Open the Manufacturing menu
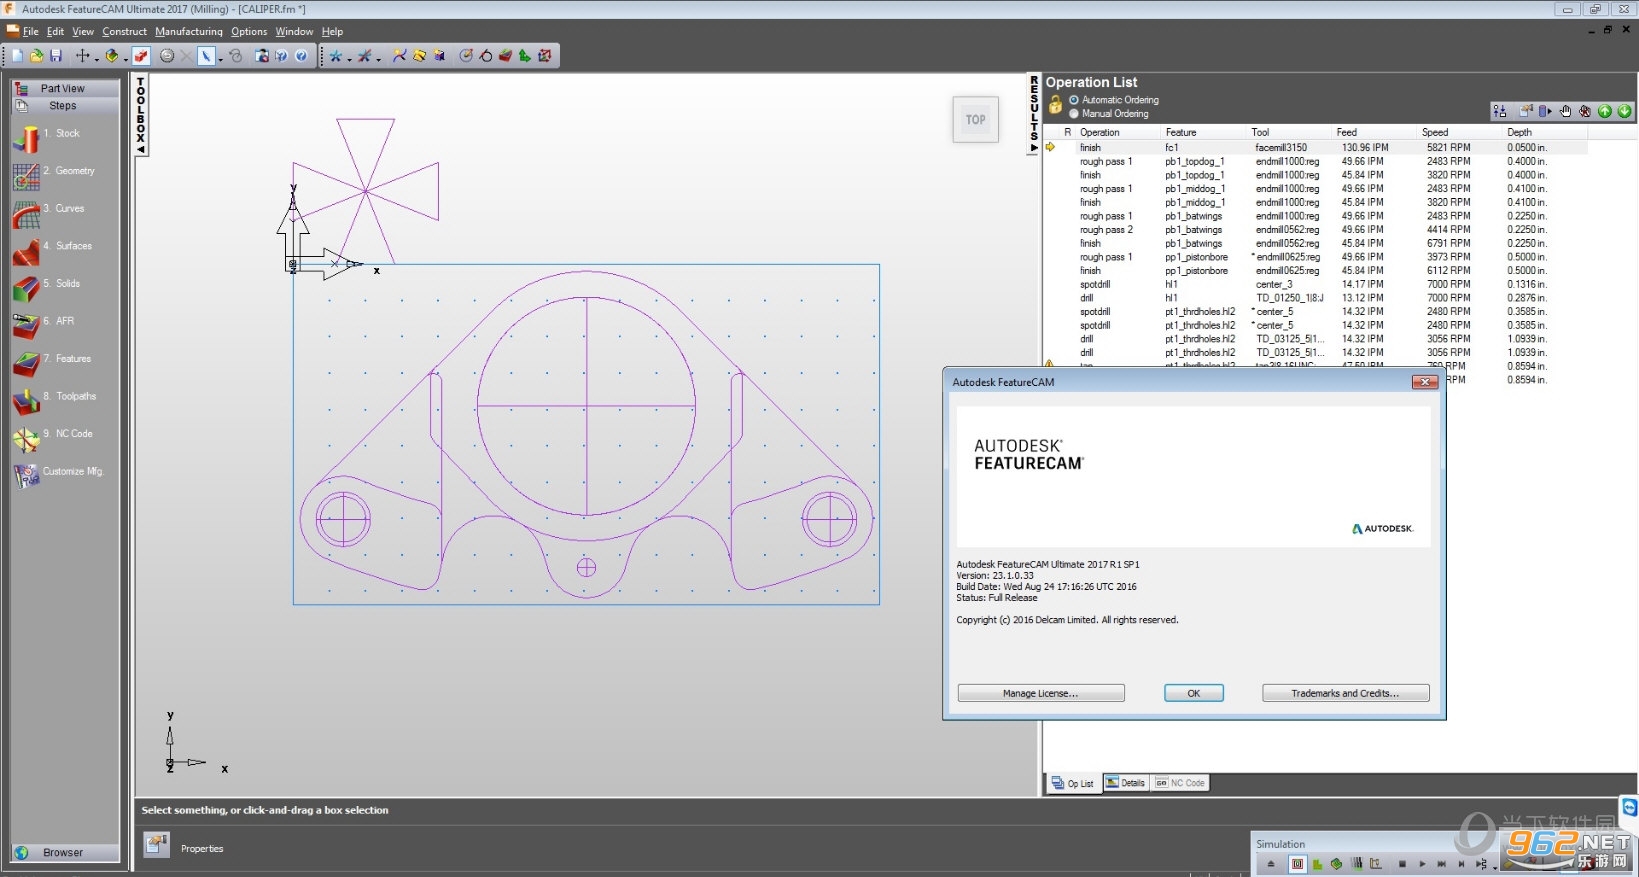The image size is (1639, 877). click(189, 31)
